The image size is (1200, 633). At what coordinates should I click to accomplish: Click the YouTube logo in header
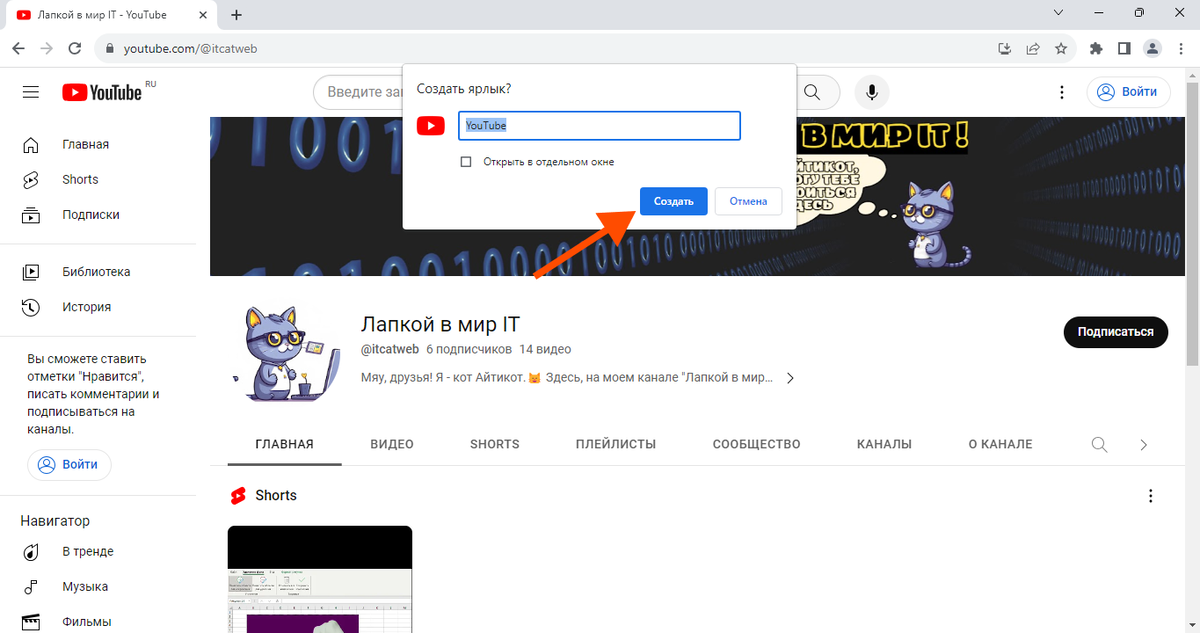coord(102,92)
